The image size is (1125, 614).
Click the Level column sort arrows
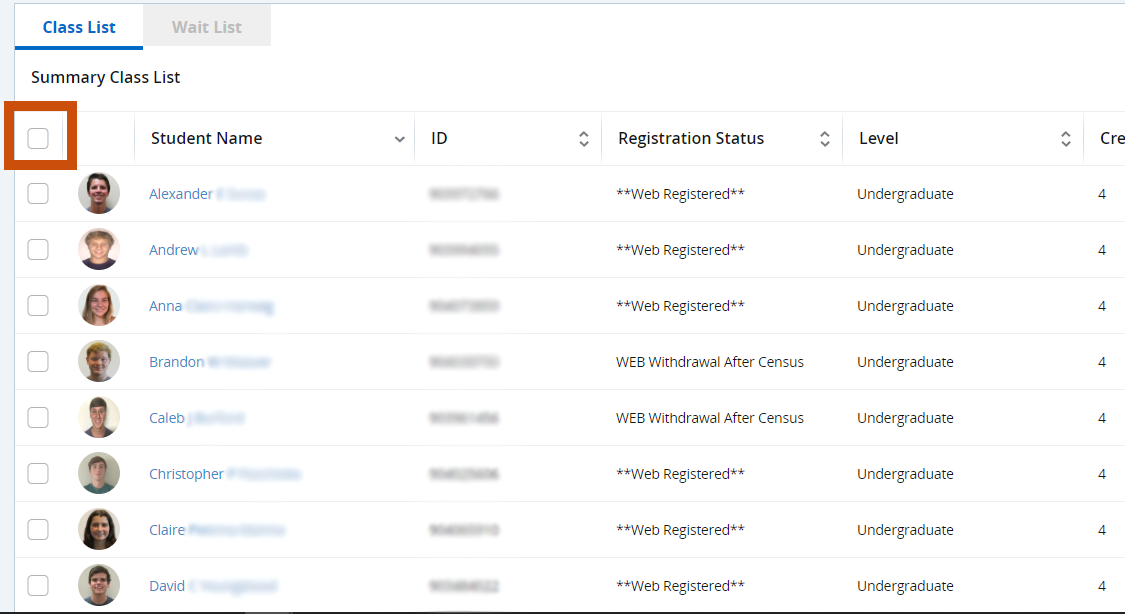coord(1066,139)
